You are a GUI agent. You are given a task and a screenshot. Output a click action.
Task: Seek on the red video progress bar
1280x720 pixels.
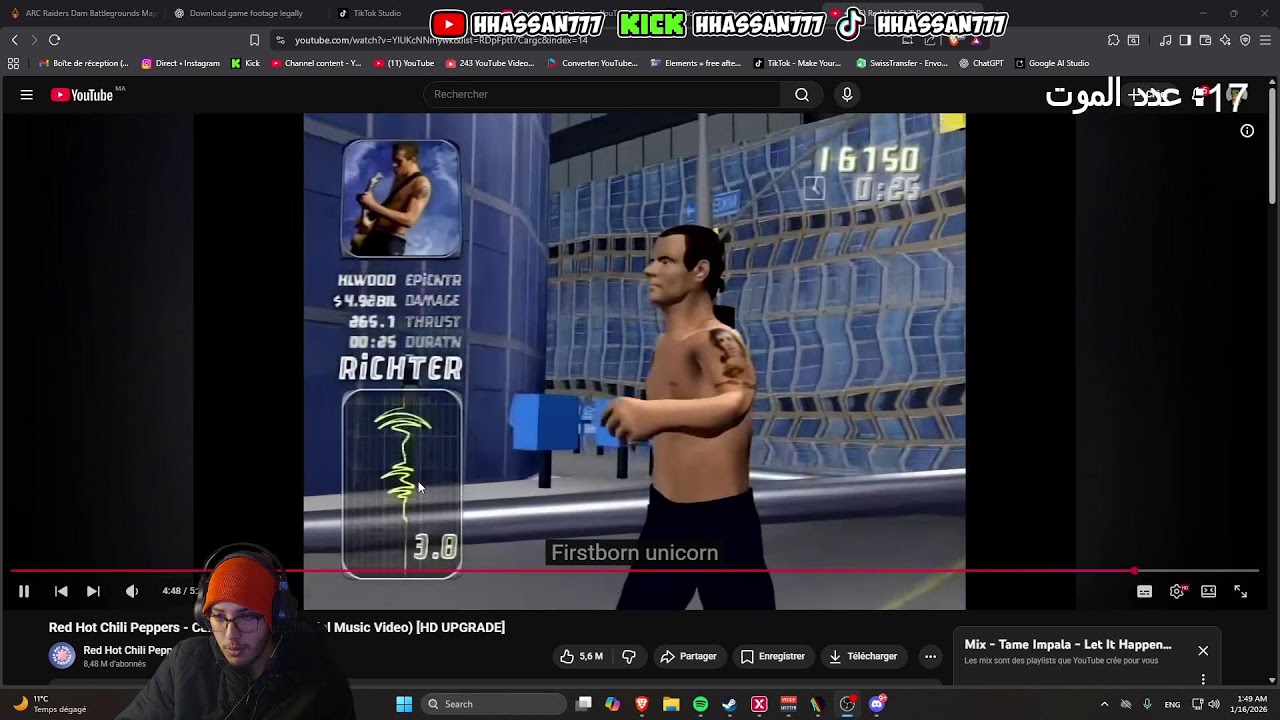pyautogui.click(x=634, y=571)
